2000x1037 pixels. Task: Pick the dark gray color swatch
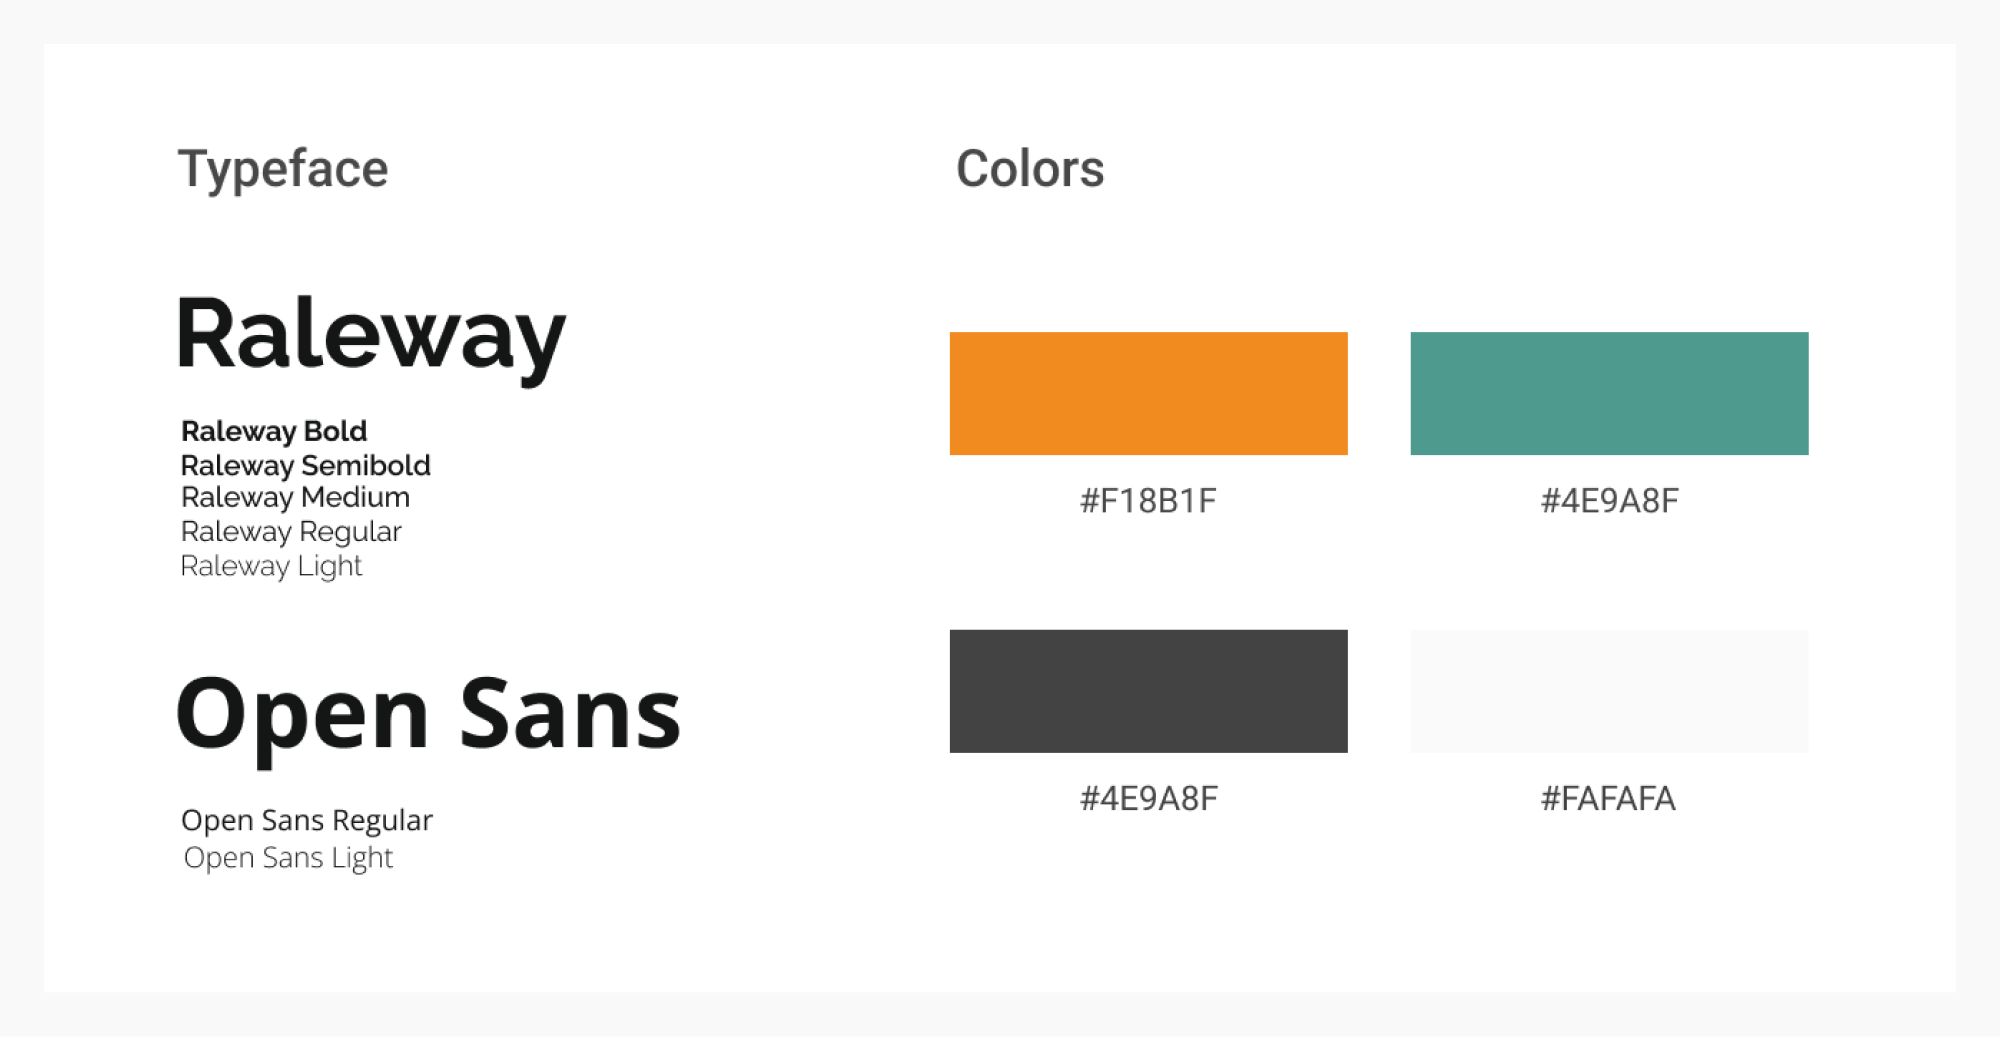[x=1148, y=691]
